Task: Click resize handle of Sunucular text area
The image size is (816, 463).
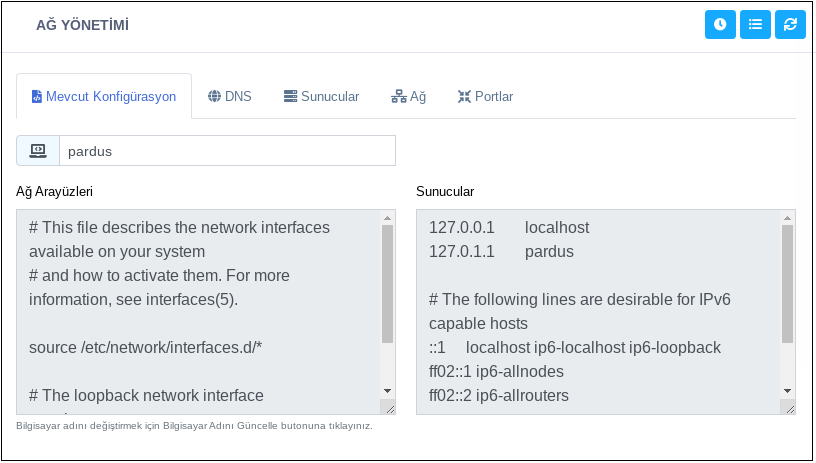Action: pos(789,407)
